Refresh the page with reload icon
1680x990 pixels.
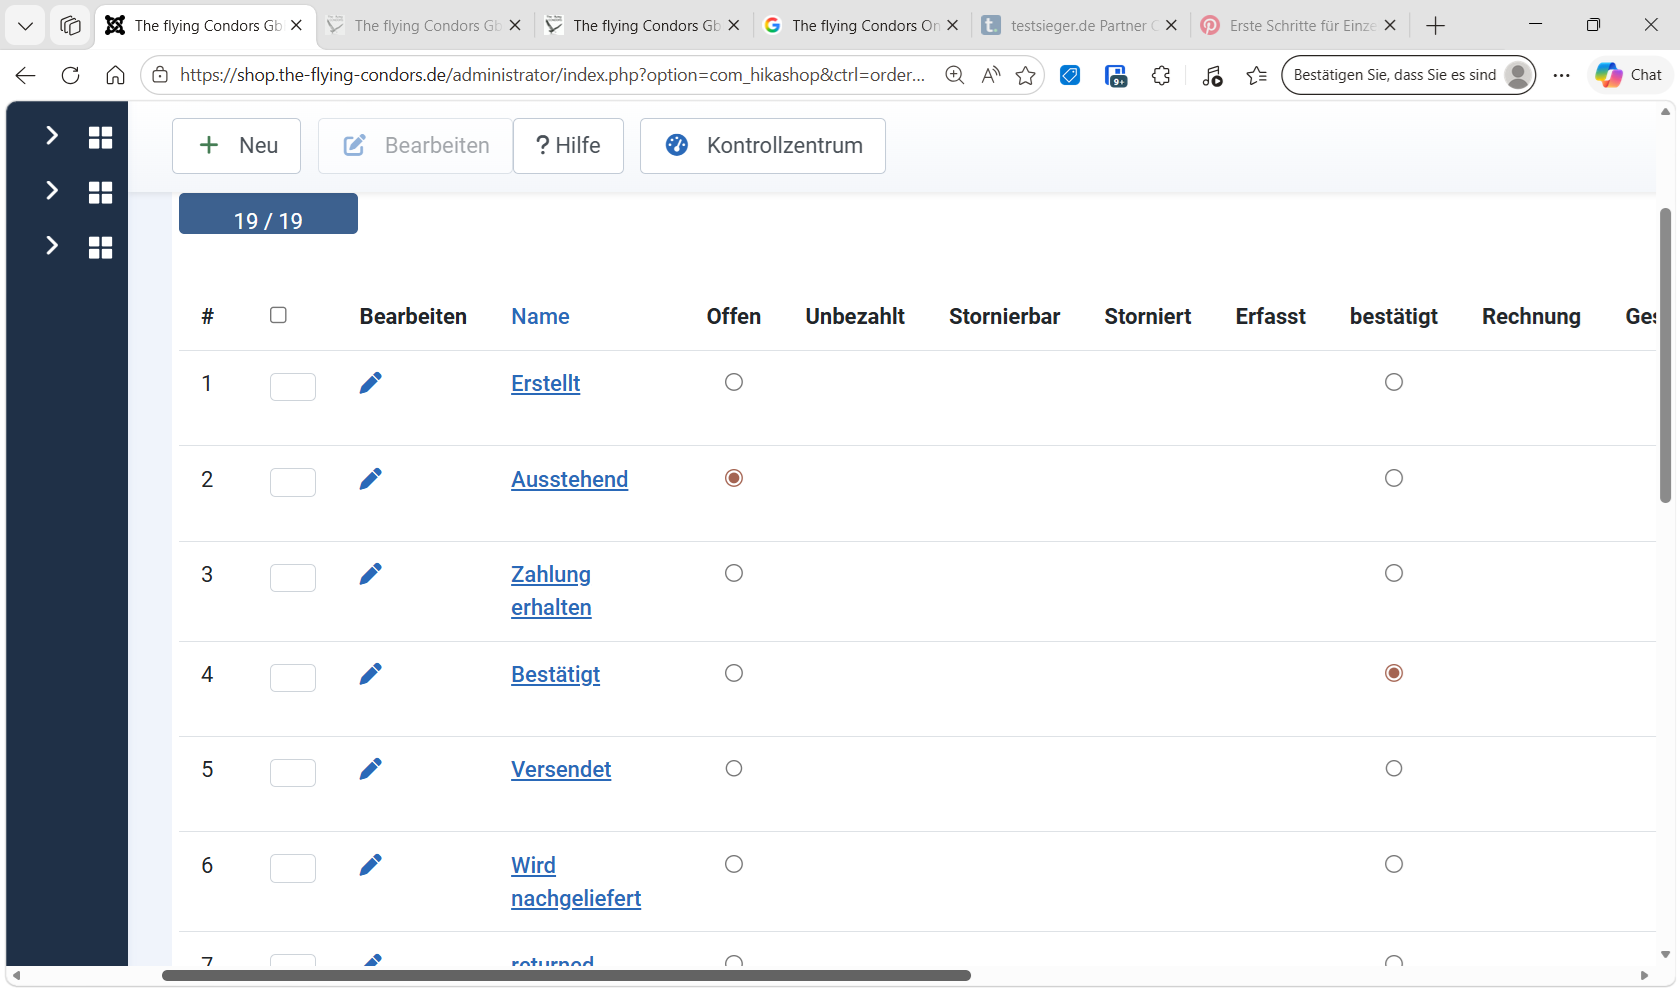coord(70,75)
